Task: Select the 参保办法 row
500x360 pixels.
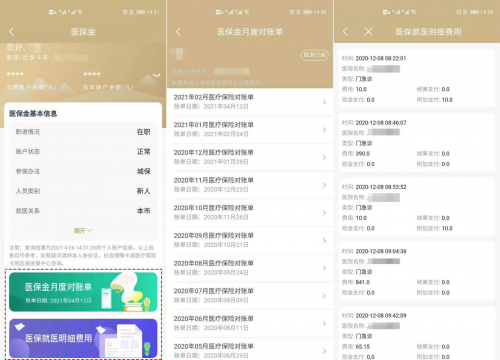Action: (x=83, y=171)
